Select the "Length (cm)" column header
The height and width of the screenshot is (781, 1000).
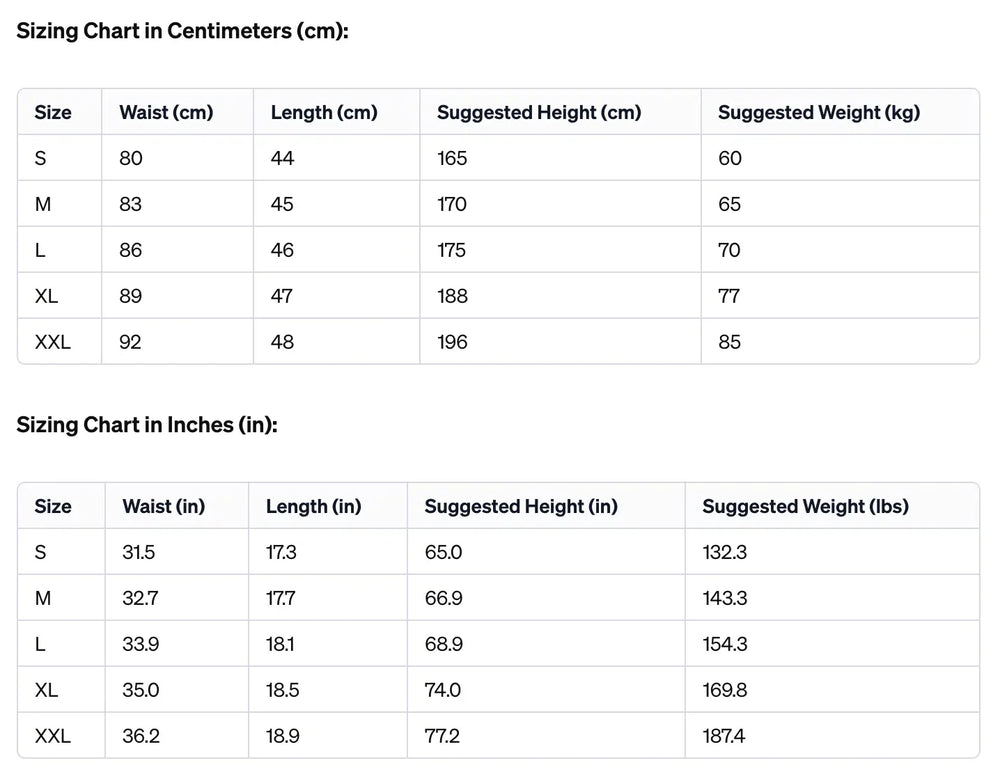tap(324, 113)
